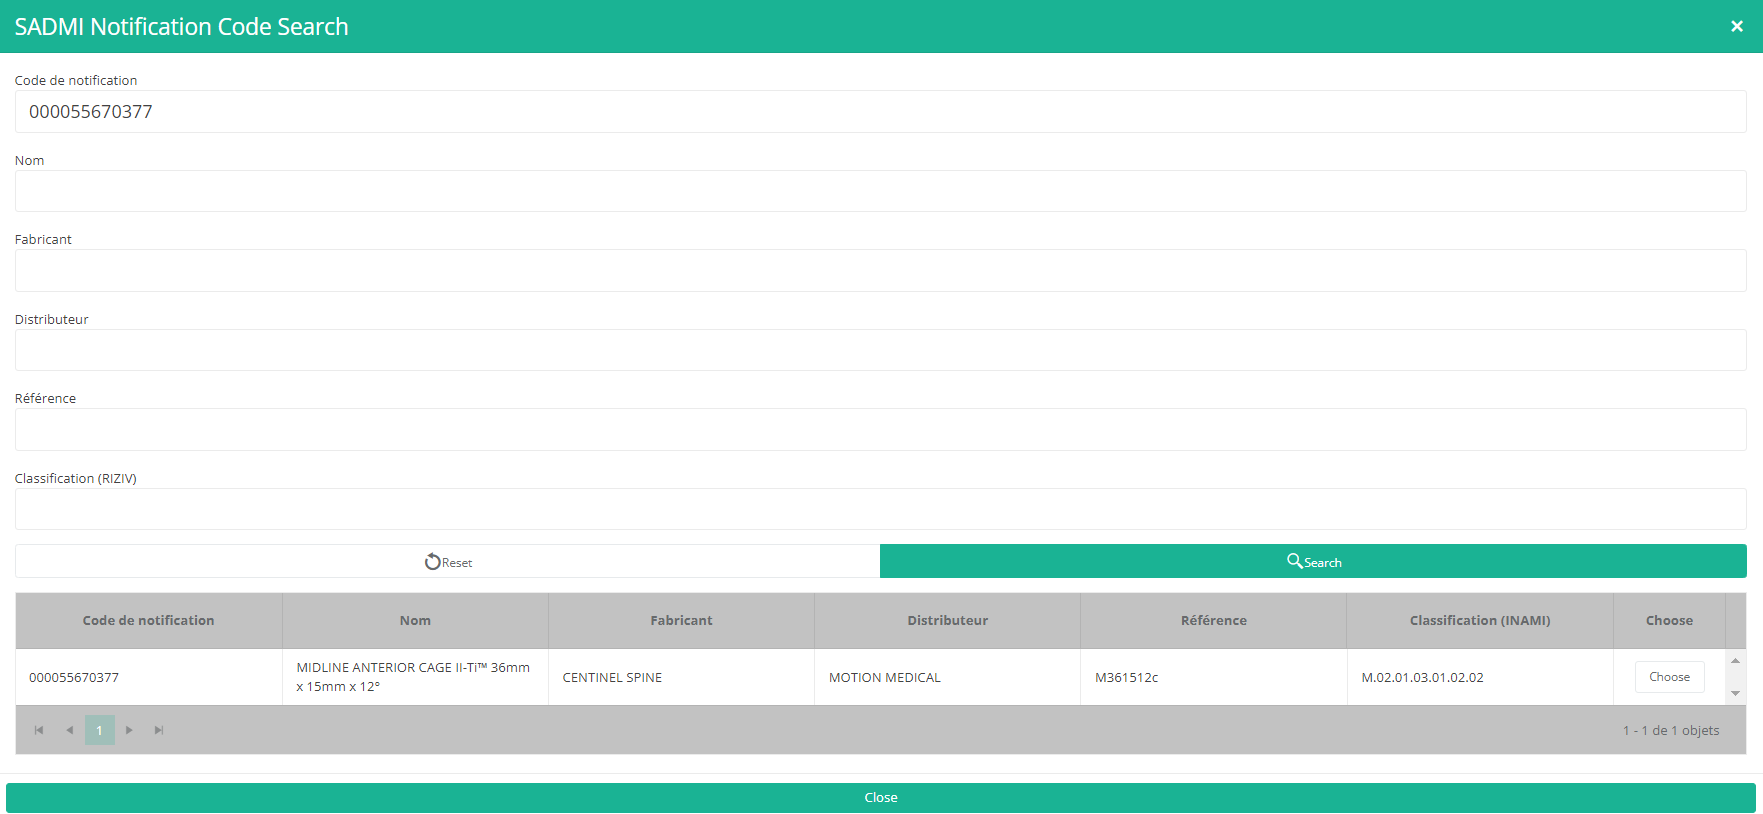Image resolution: width=1763 pixels, height=814 pixels.
Task: Click the Fabricant text field
Action: 880,271
